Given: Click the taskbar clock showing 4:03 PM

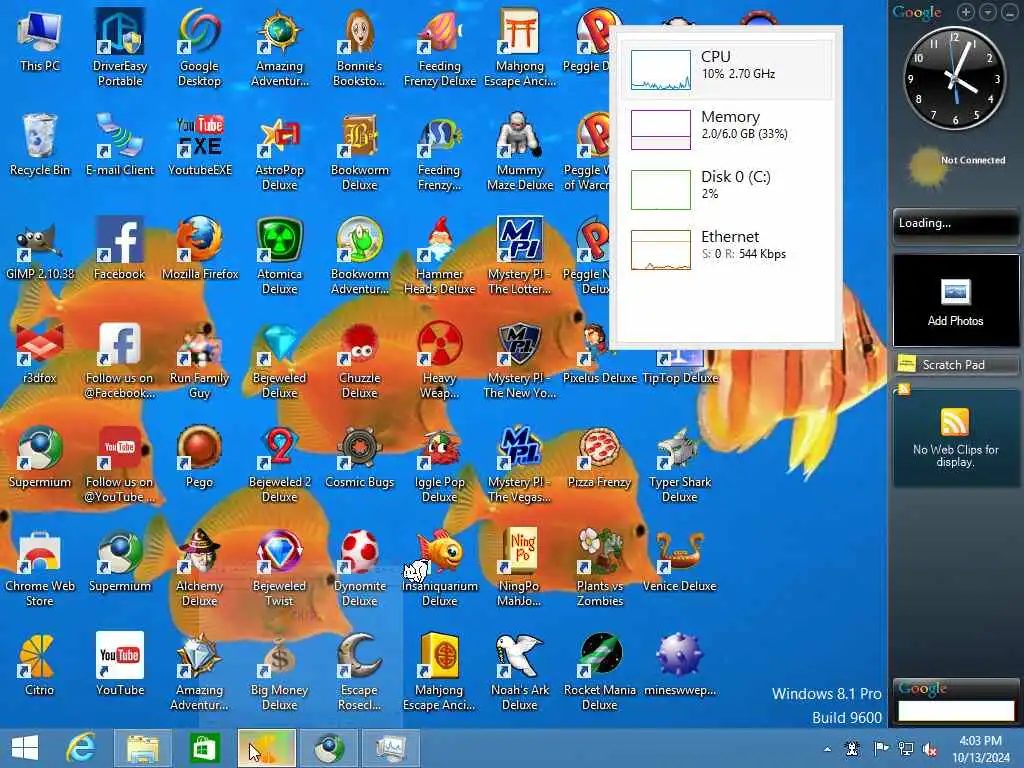Looking at the screenshot, I should [x=980, y=749].
